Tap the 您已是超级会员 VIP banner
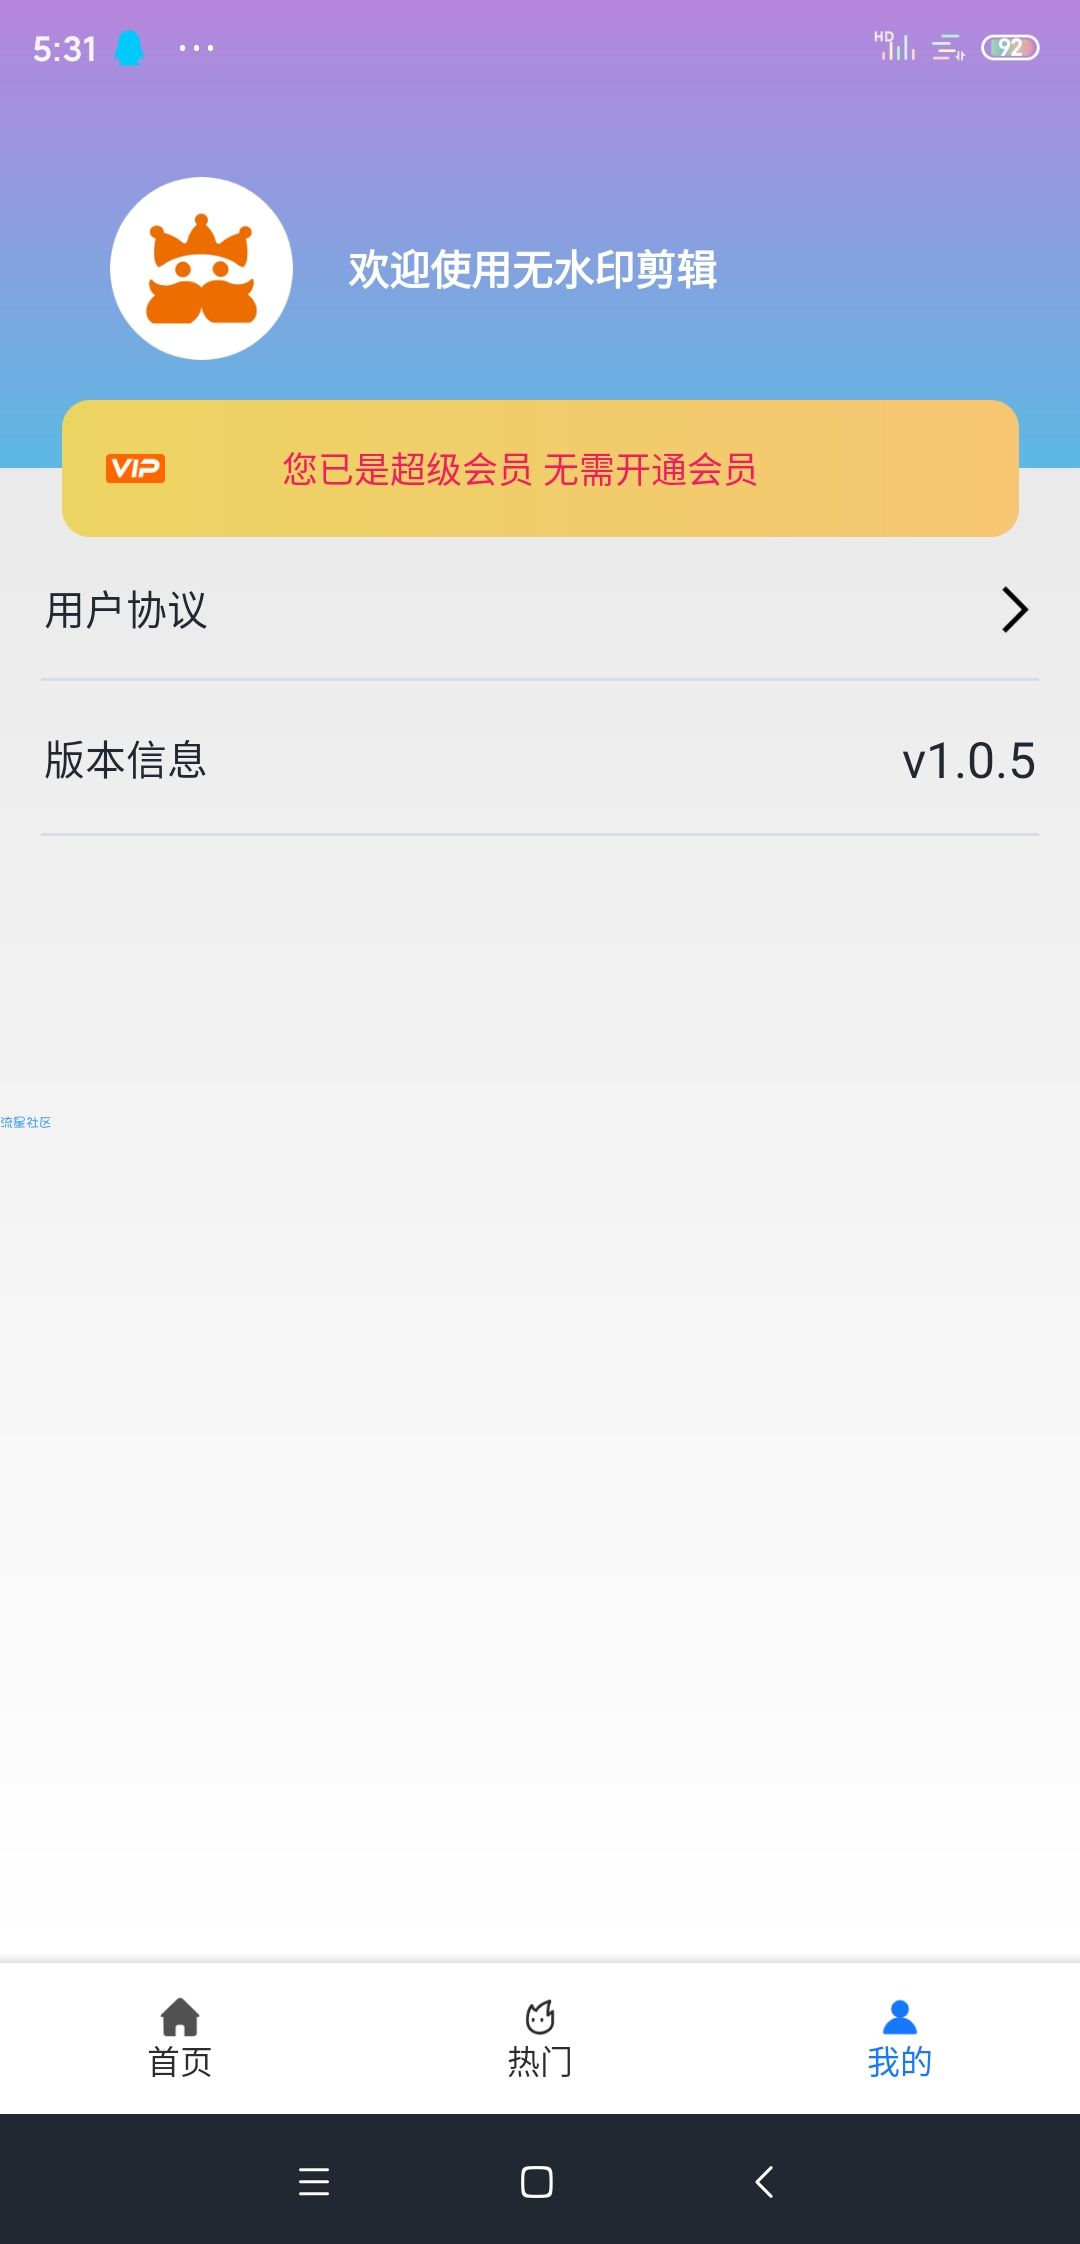Viewport: 1080px width, 2244px height. click(x=540, y=468)
